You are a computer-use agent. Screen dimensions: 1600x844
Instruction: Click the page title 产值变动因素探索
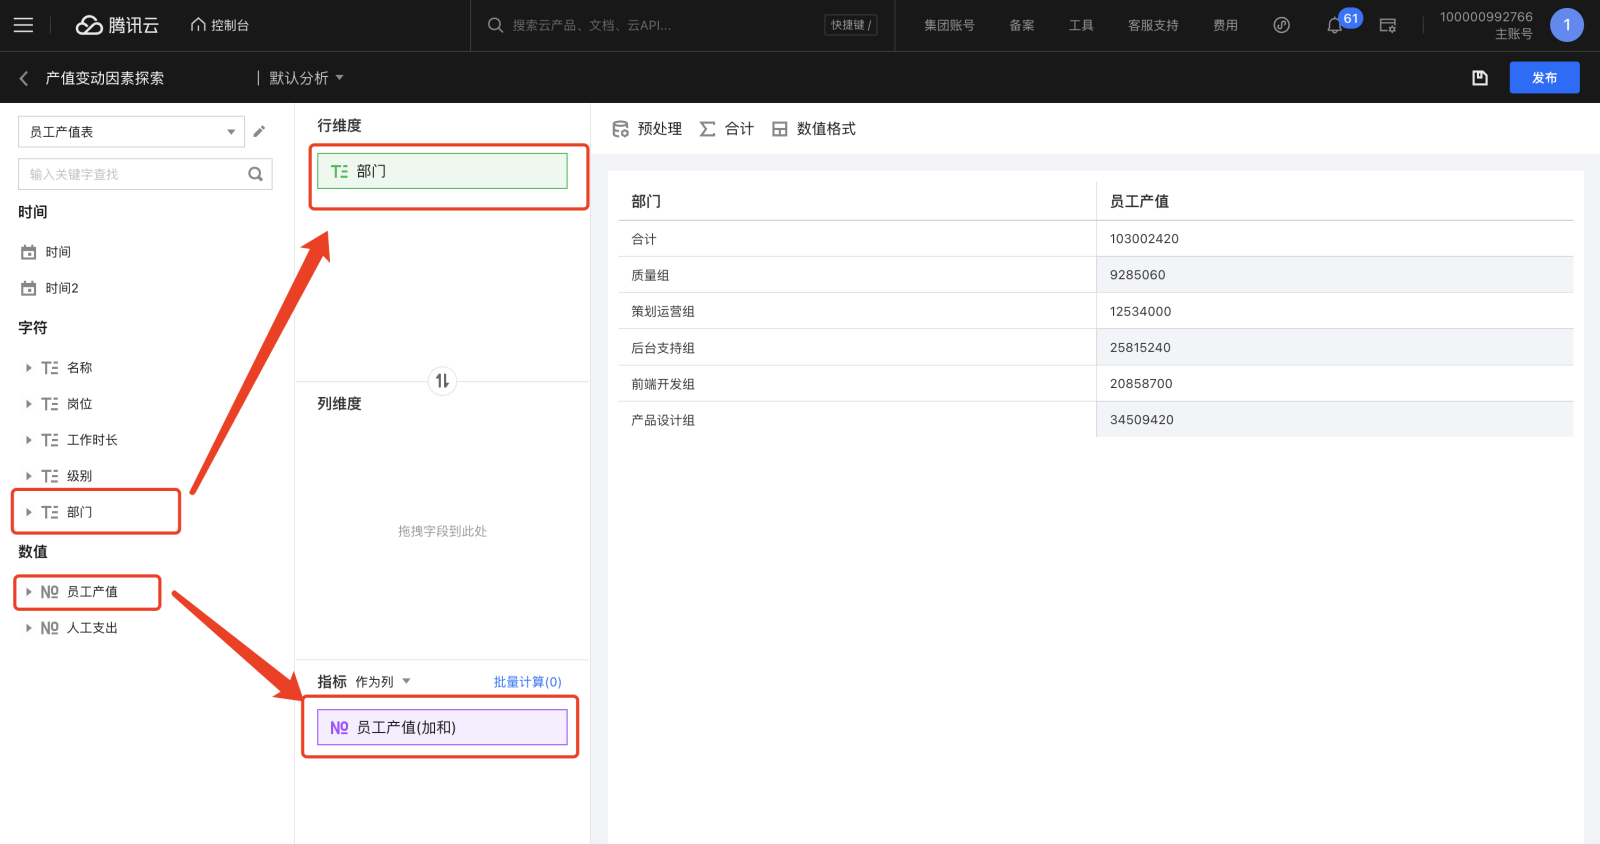(x=105, y=78)
